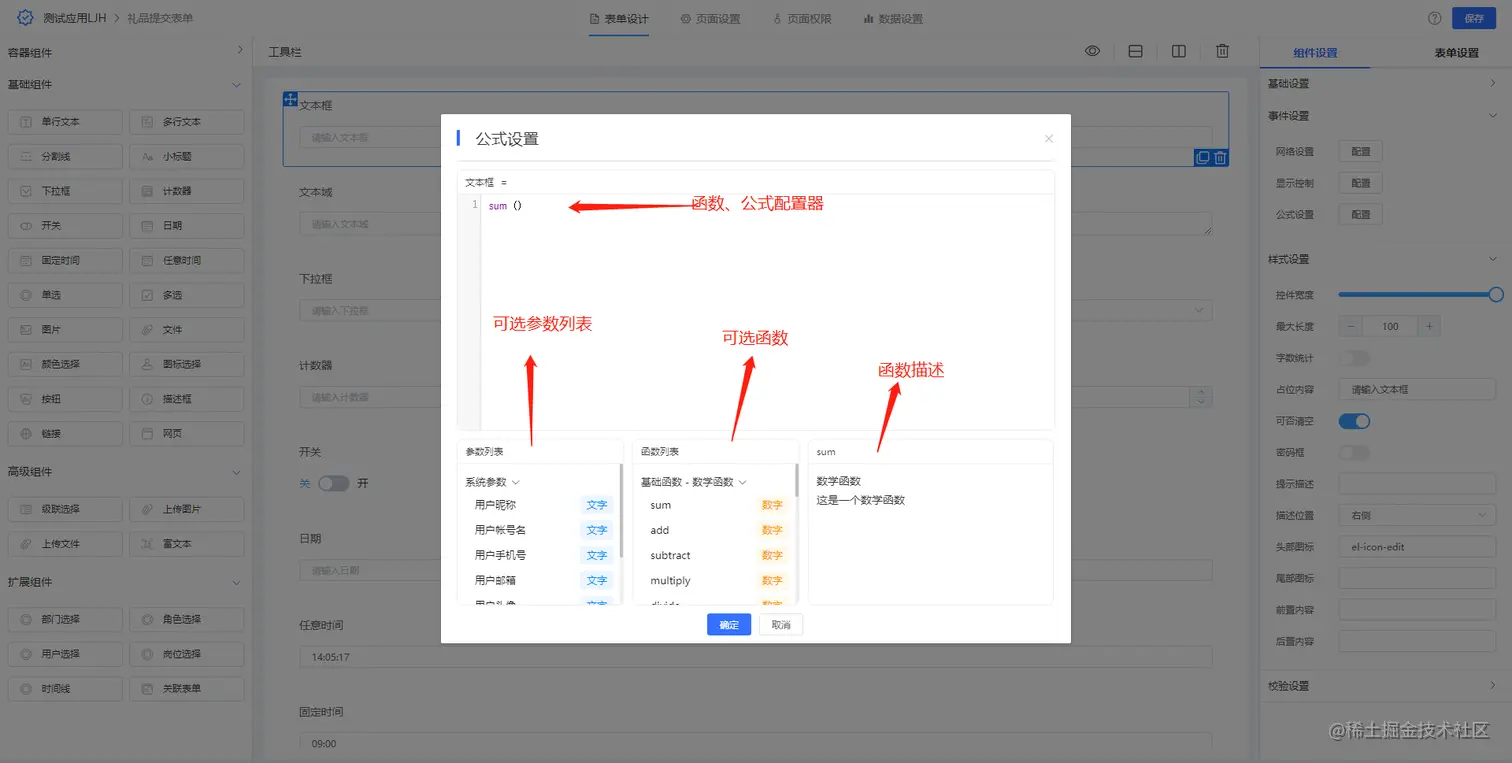Click the eye preview icon in toolbar
This screenshot has width=1512, height=763.
click(1092, 51)
